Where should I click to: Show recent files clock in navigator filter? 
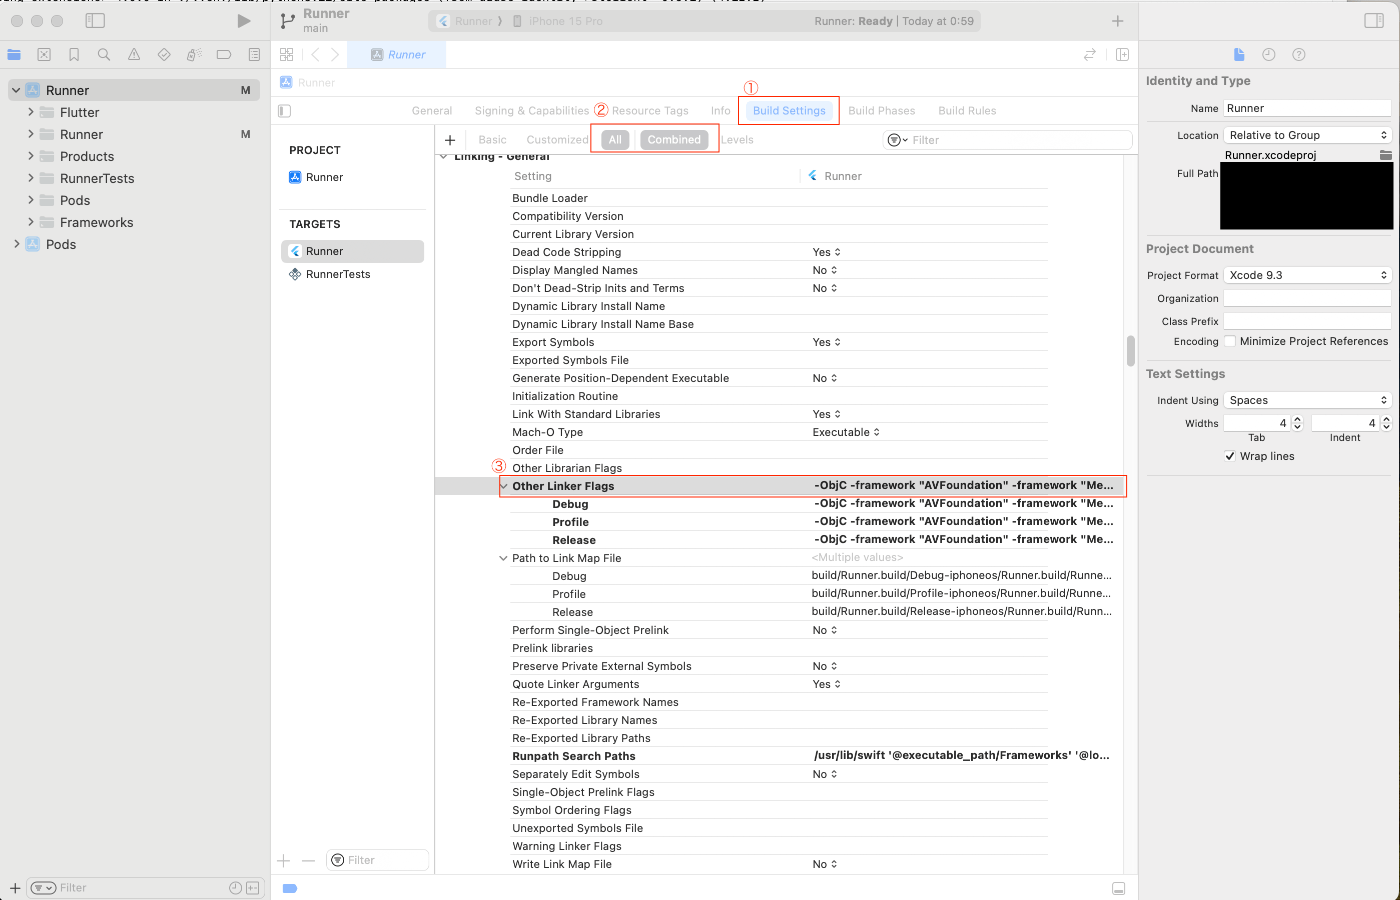click(235, 888)
